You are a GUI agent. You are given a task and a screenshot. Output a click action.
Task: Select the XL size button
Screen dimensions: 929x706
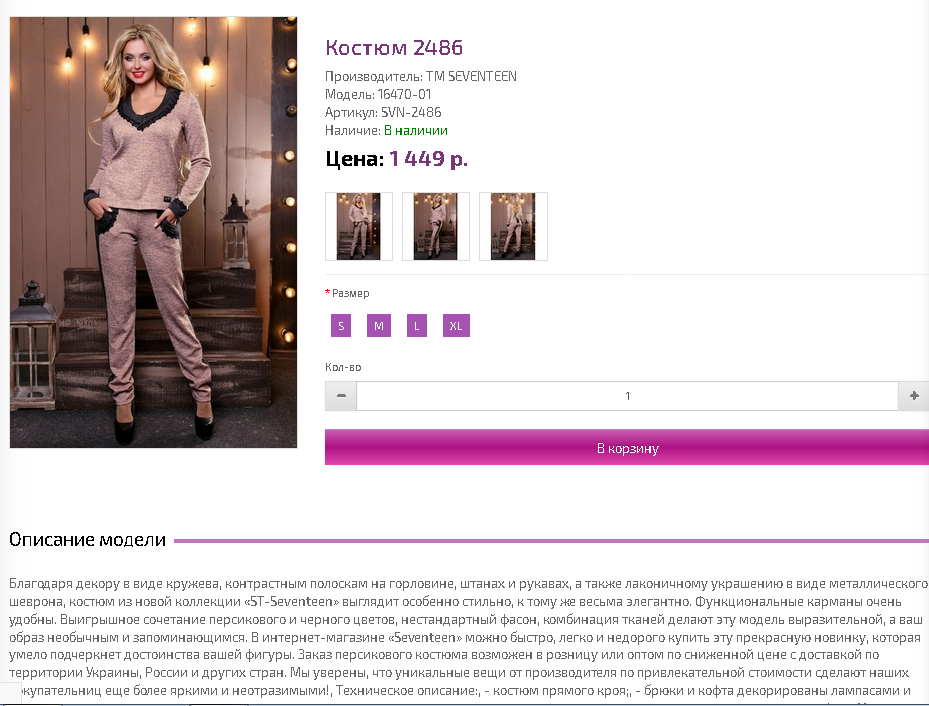click(x=456, y=326)
